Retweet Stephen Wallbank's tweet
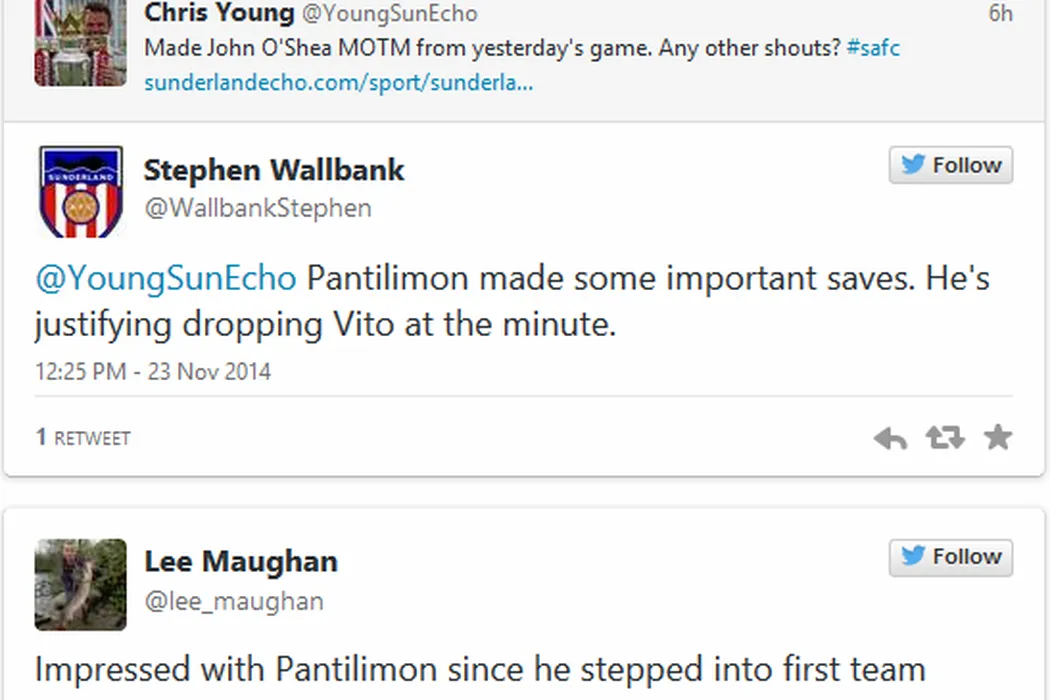Image resolution: width=1050 pixels, height=700 pixels. pos(944,438)
